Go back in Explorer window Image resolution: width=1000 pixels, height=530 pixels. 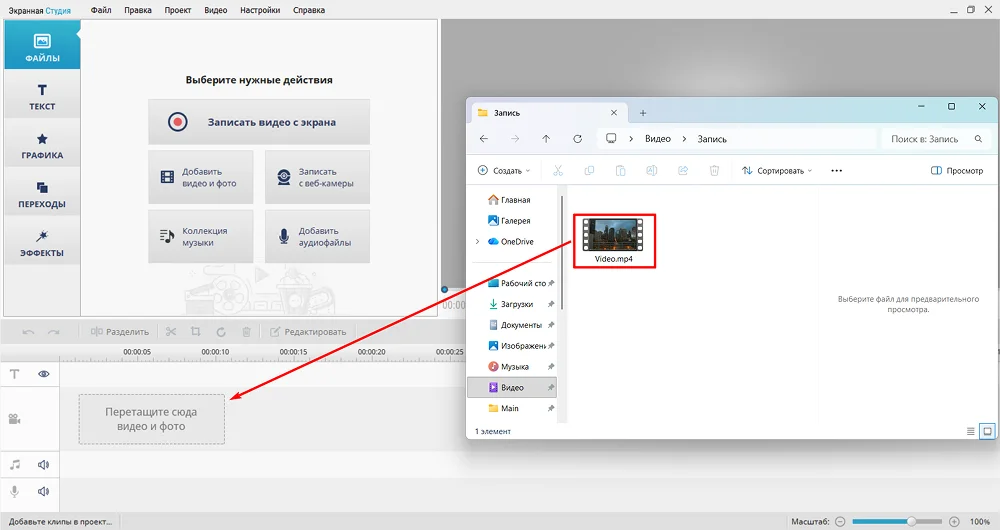click(483, 138)
